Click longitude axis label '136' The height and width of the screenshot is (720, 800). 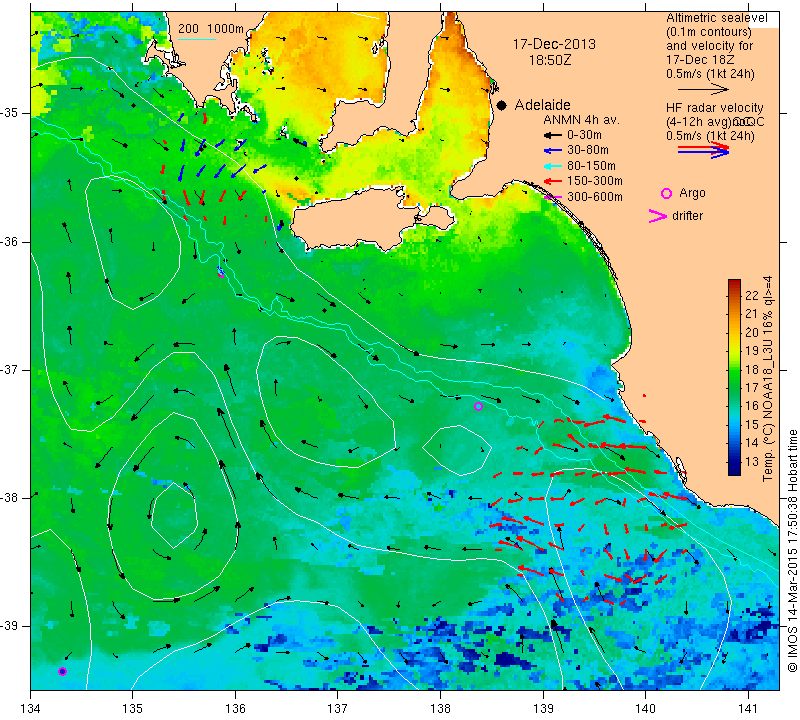coord(236,709)
